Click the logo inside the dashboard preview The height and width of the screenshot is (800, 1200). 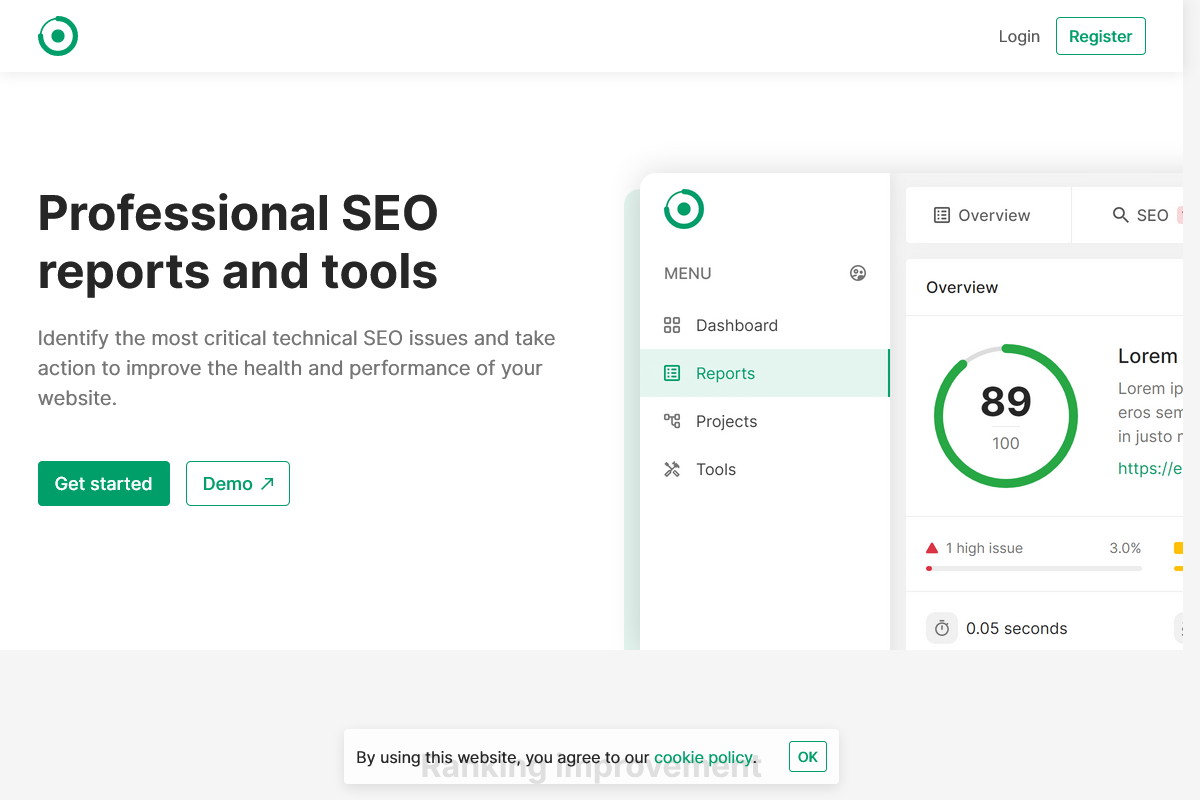pos(684,209)
